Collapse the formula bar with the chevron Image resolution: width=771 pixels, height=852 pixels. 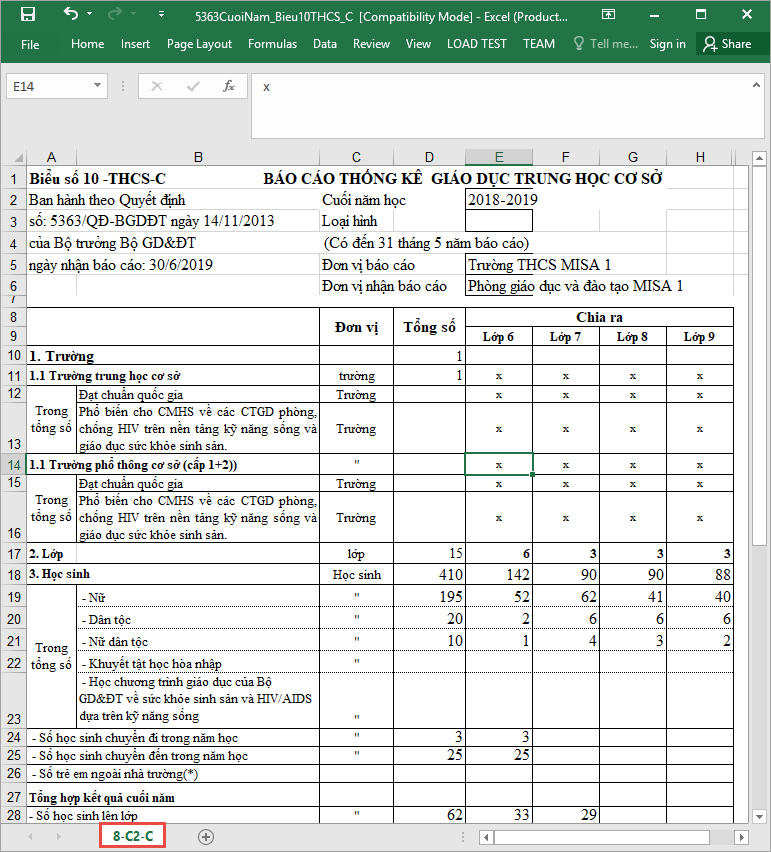pyautogui.click(x=756, y=85)
